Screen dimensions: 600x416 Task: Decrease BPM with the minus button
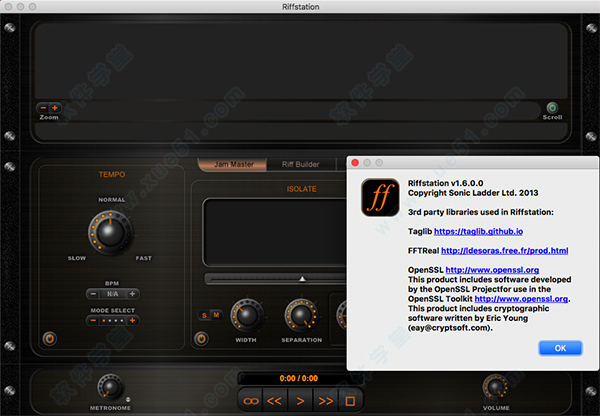pos(93,294)
